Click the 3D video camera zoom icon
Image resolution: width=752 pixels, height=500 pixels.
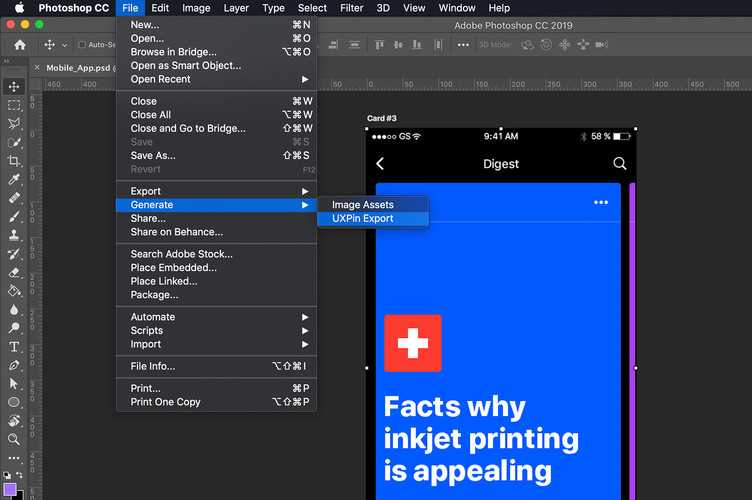[602, 45]
